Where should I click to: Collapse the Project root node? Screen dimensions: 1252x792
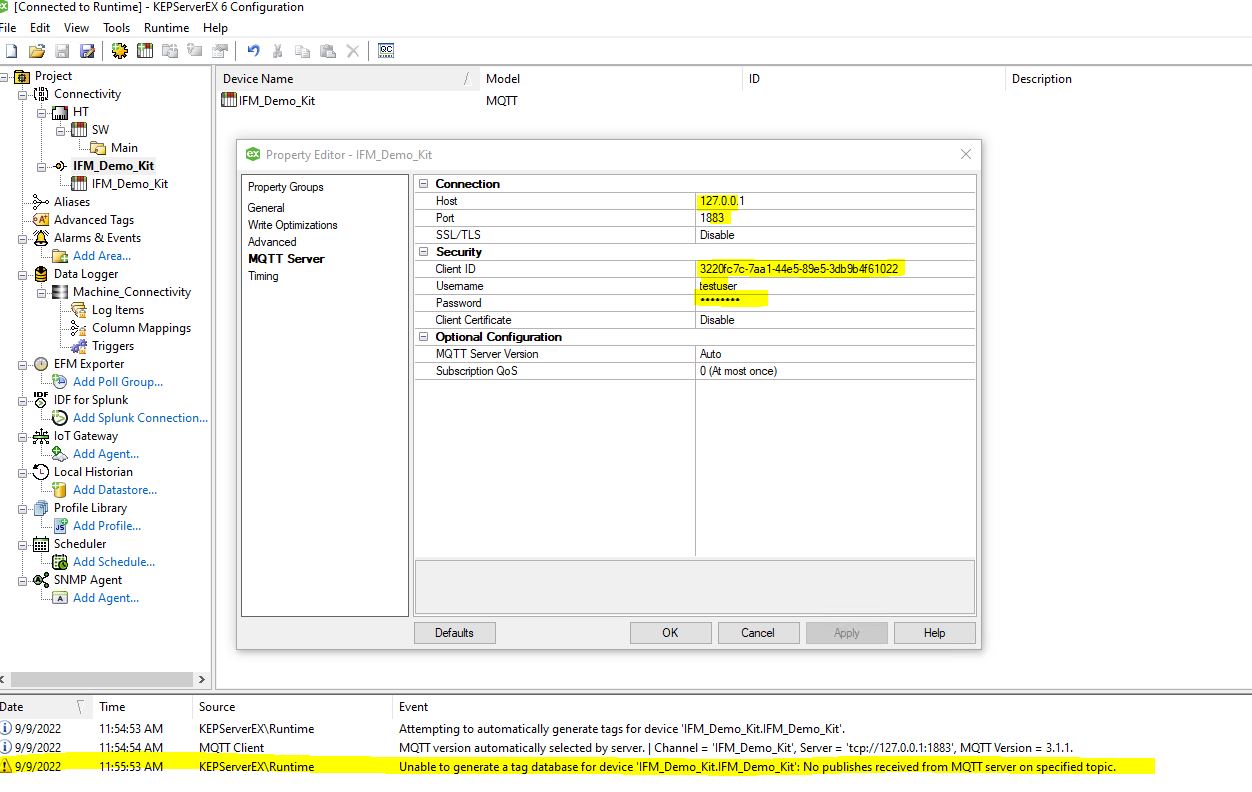coord(5,76)
